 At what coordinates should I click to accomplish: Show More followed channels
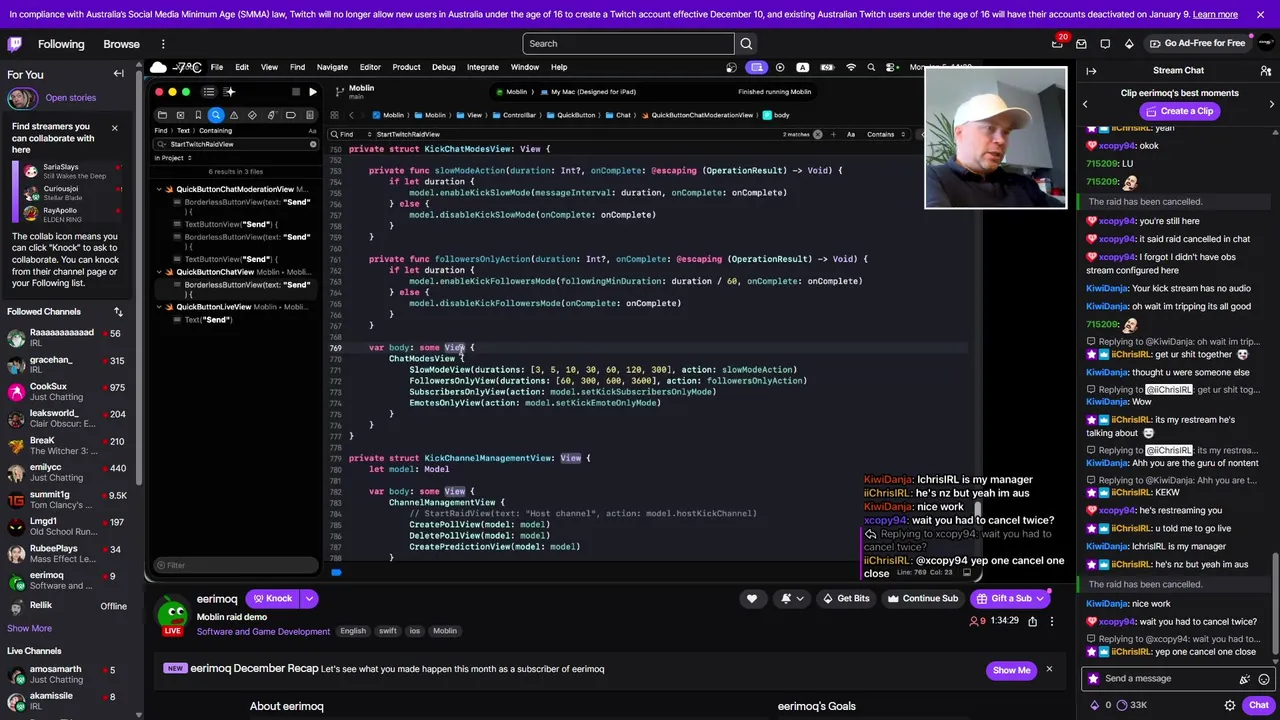pyautogui.click(x=29, y=628)
